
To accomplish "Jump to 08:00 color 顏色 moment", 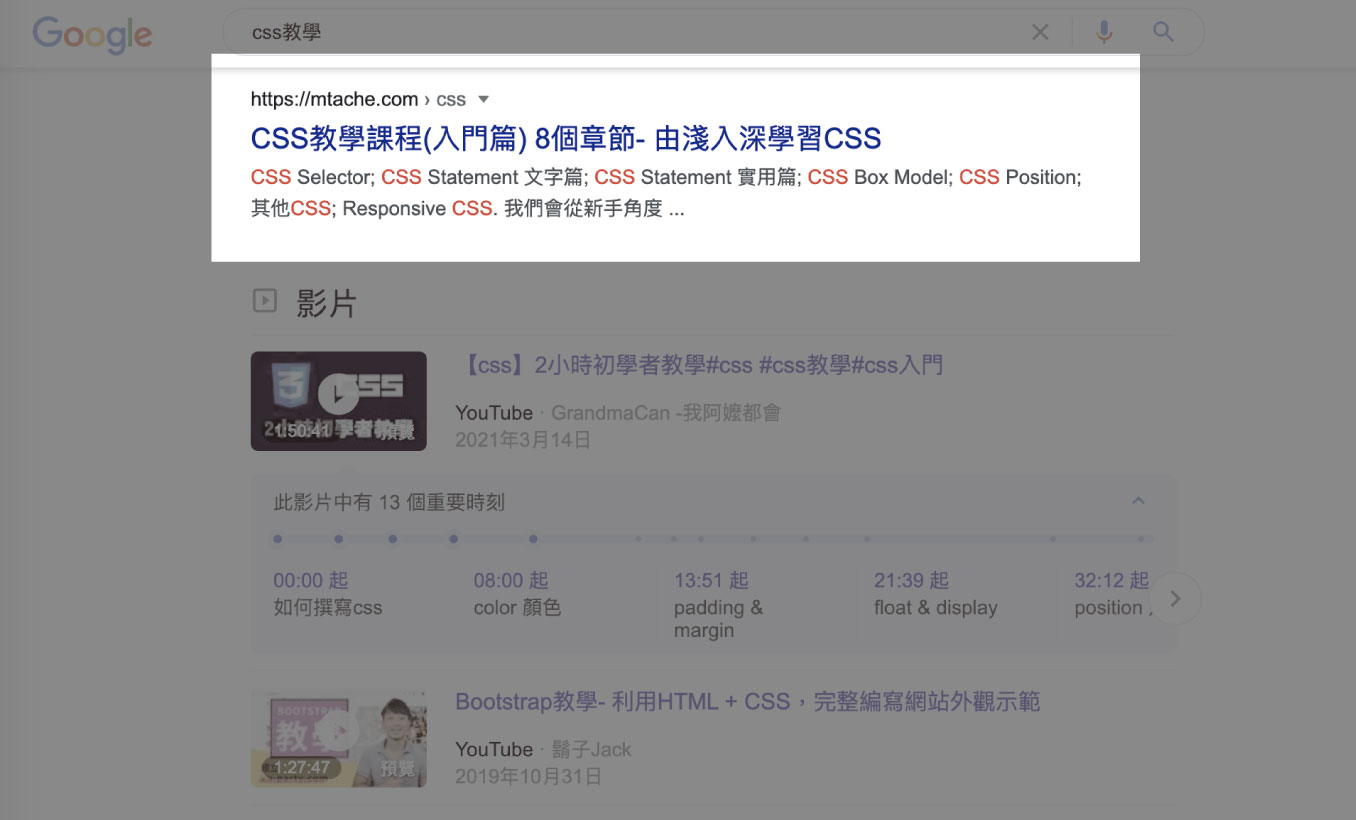I will [517, 594].
